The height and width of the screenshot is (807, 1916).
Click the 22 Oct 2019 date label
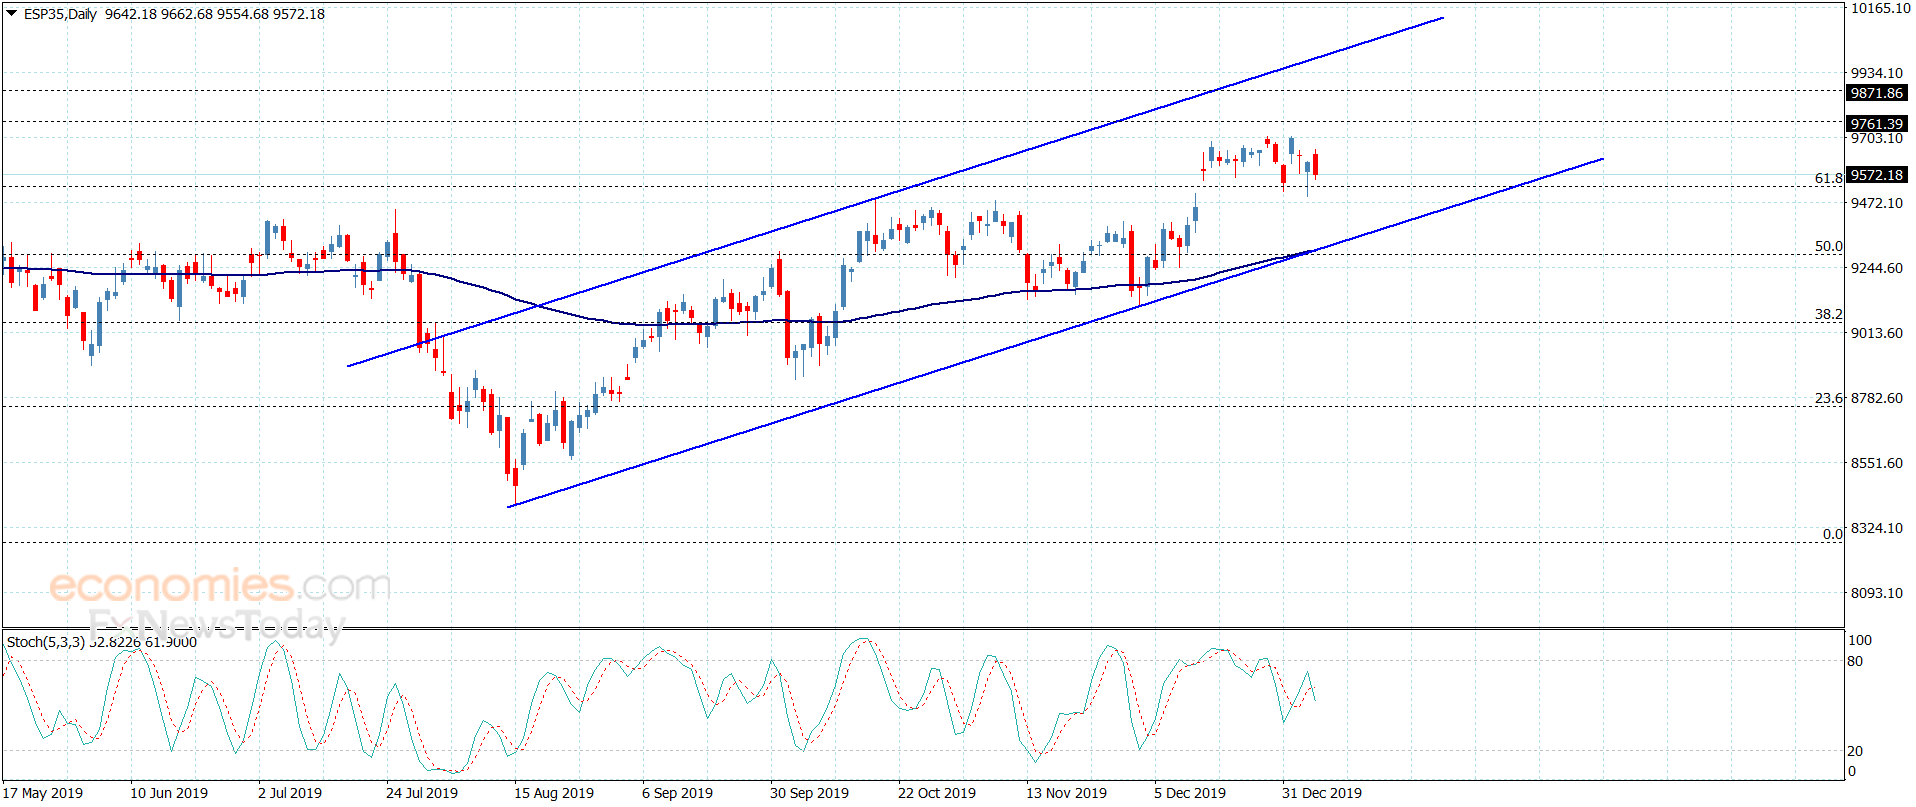pyautogui.click(x=937, y=793)
